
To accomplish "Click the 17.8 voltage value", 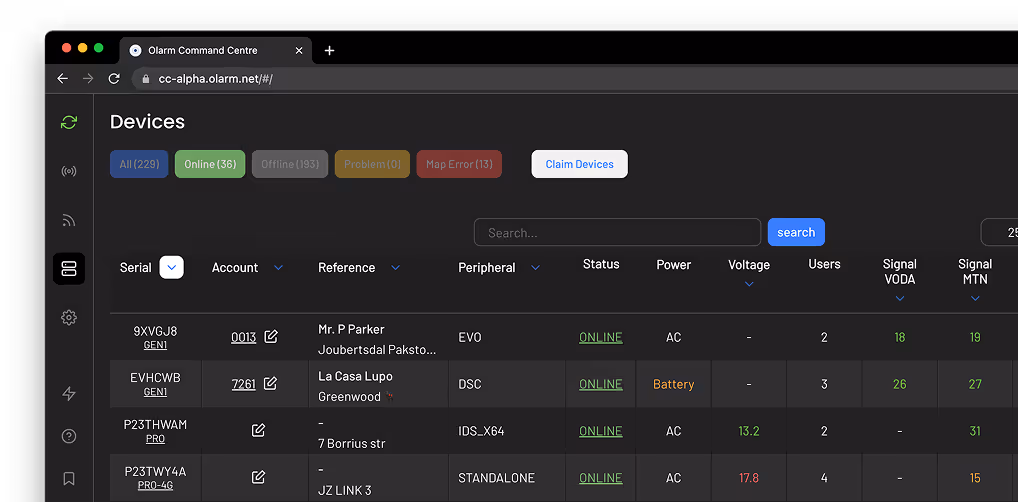I will [749, 478].
